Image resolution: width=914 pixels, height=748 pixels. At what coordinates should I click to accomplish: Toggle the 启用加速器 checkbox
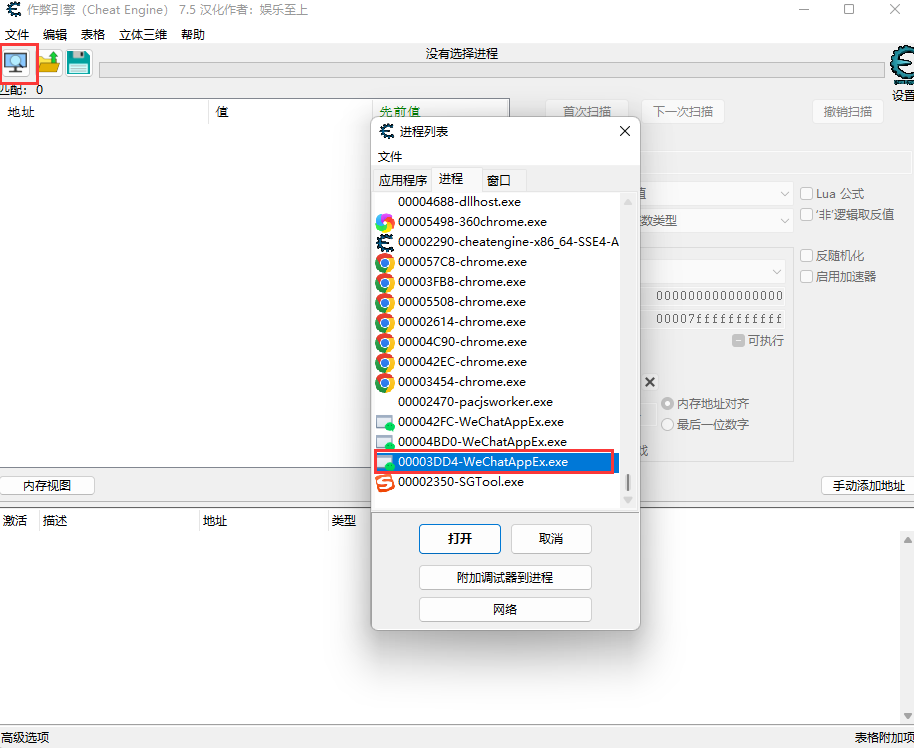click(807, 276)
